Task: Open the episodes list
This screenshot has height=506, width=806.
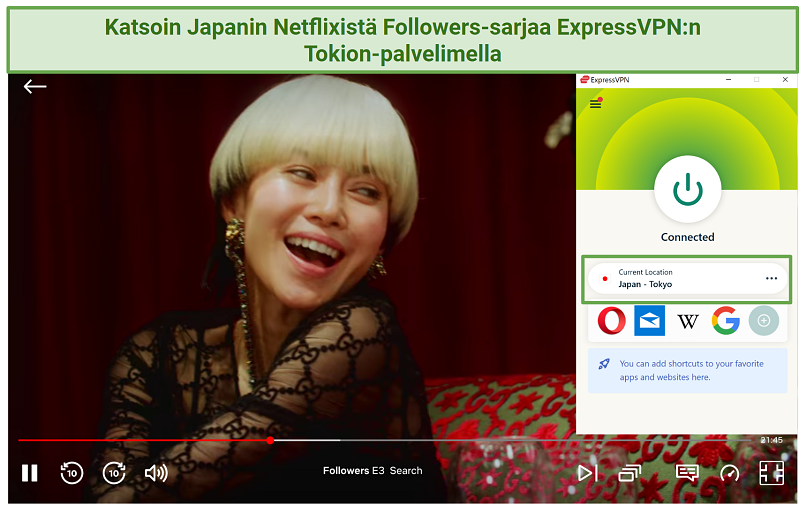Action: click(x=629, y=473)
